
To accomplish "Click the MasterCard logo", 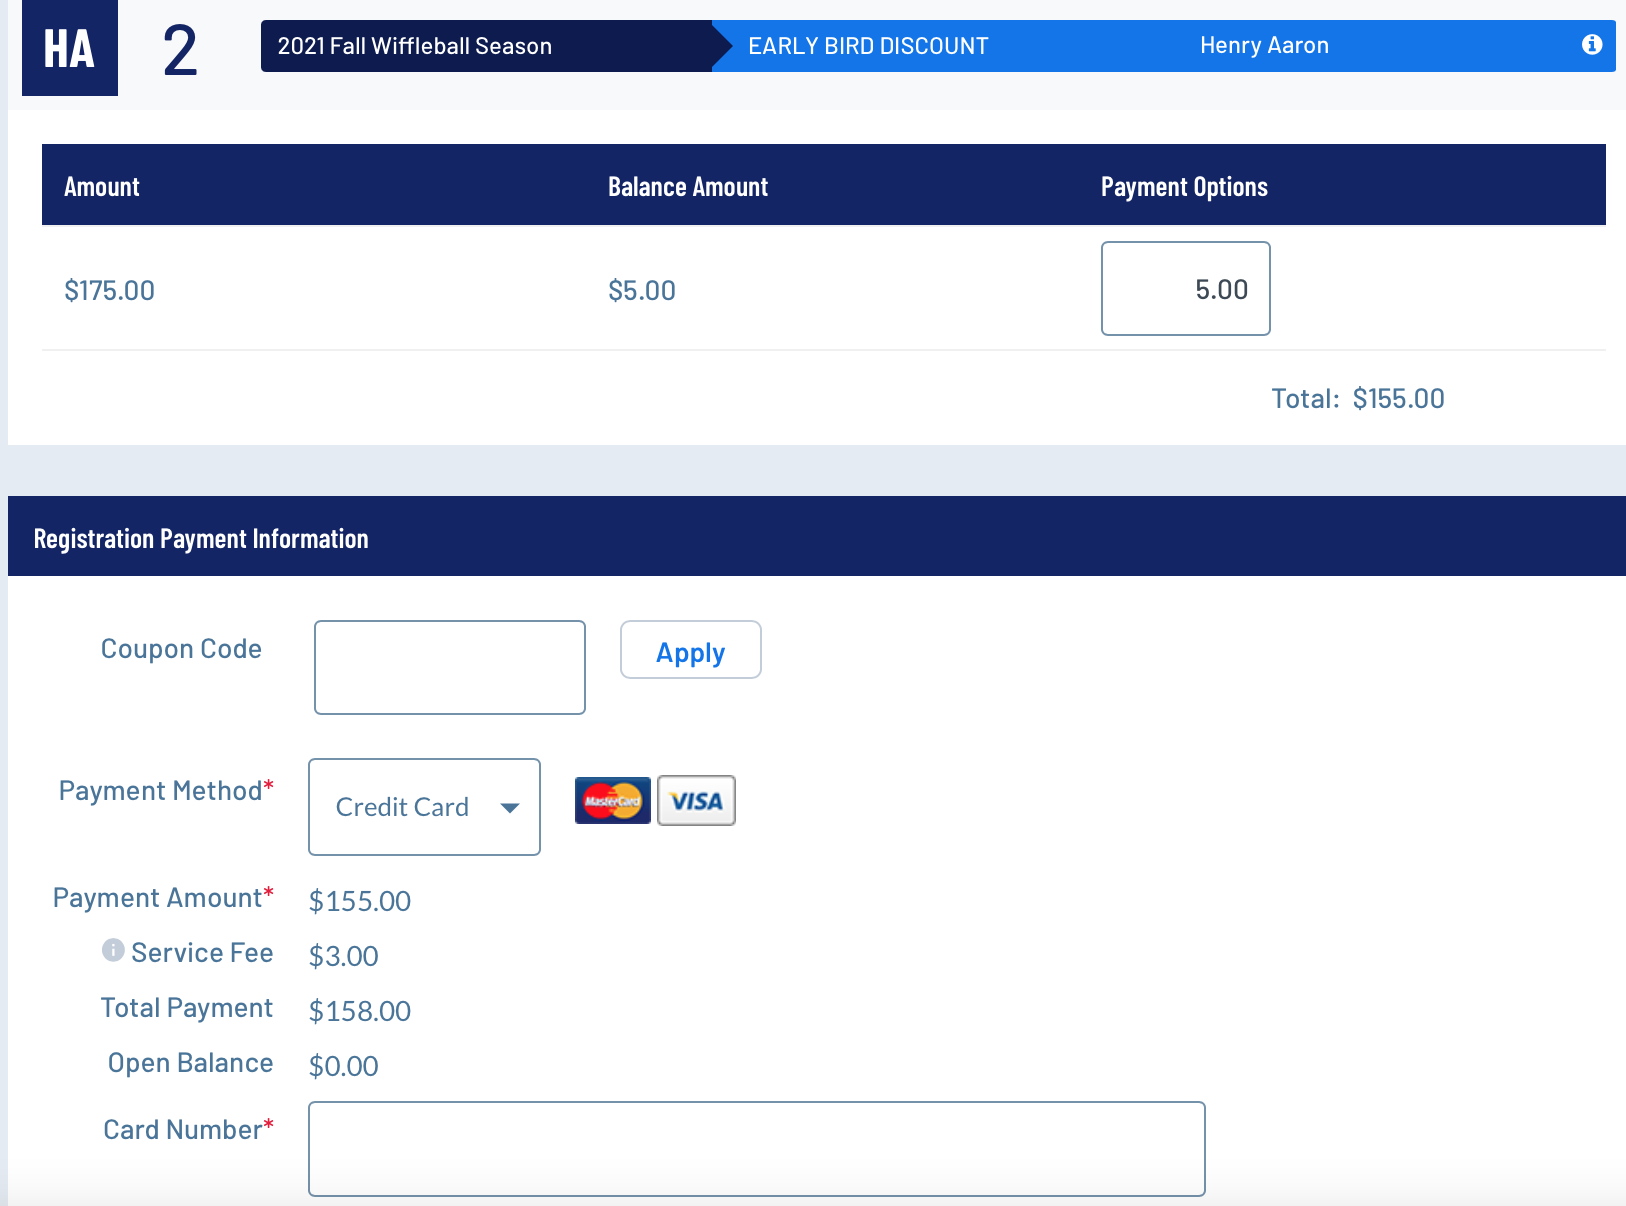I will click(612, 801).
